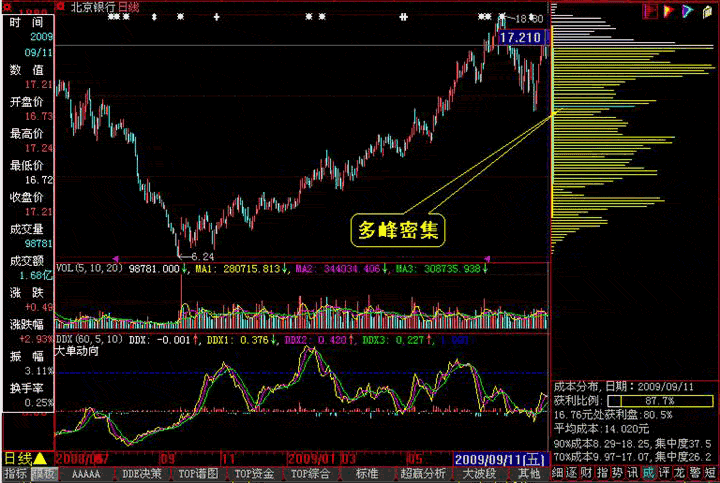
Task: Open the 细 detail panel button
Action: [557, 473]
